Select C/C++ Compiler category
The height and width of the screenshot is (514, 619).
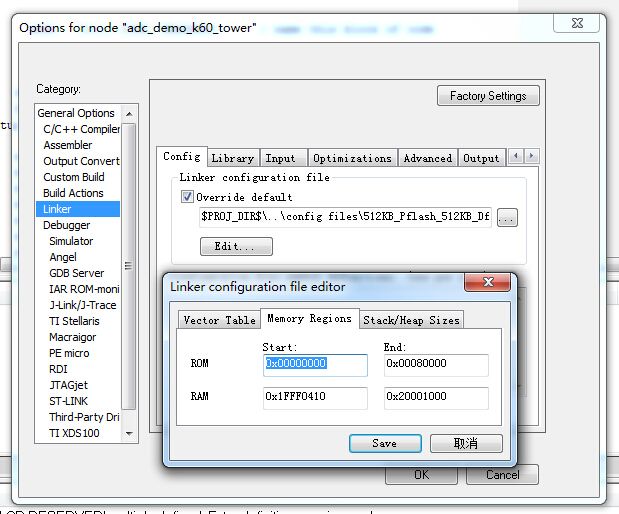click(x=81, y=129)
